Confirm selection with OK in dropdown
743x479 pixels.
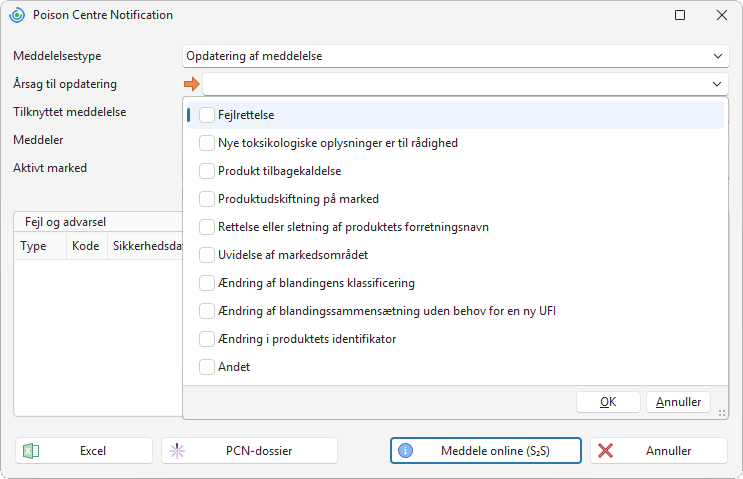(x=608, y=402)
